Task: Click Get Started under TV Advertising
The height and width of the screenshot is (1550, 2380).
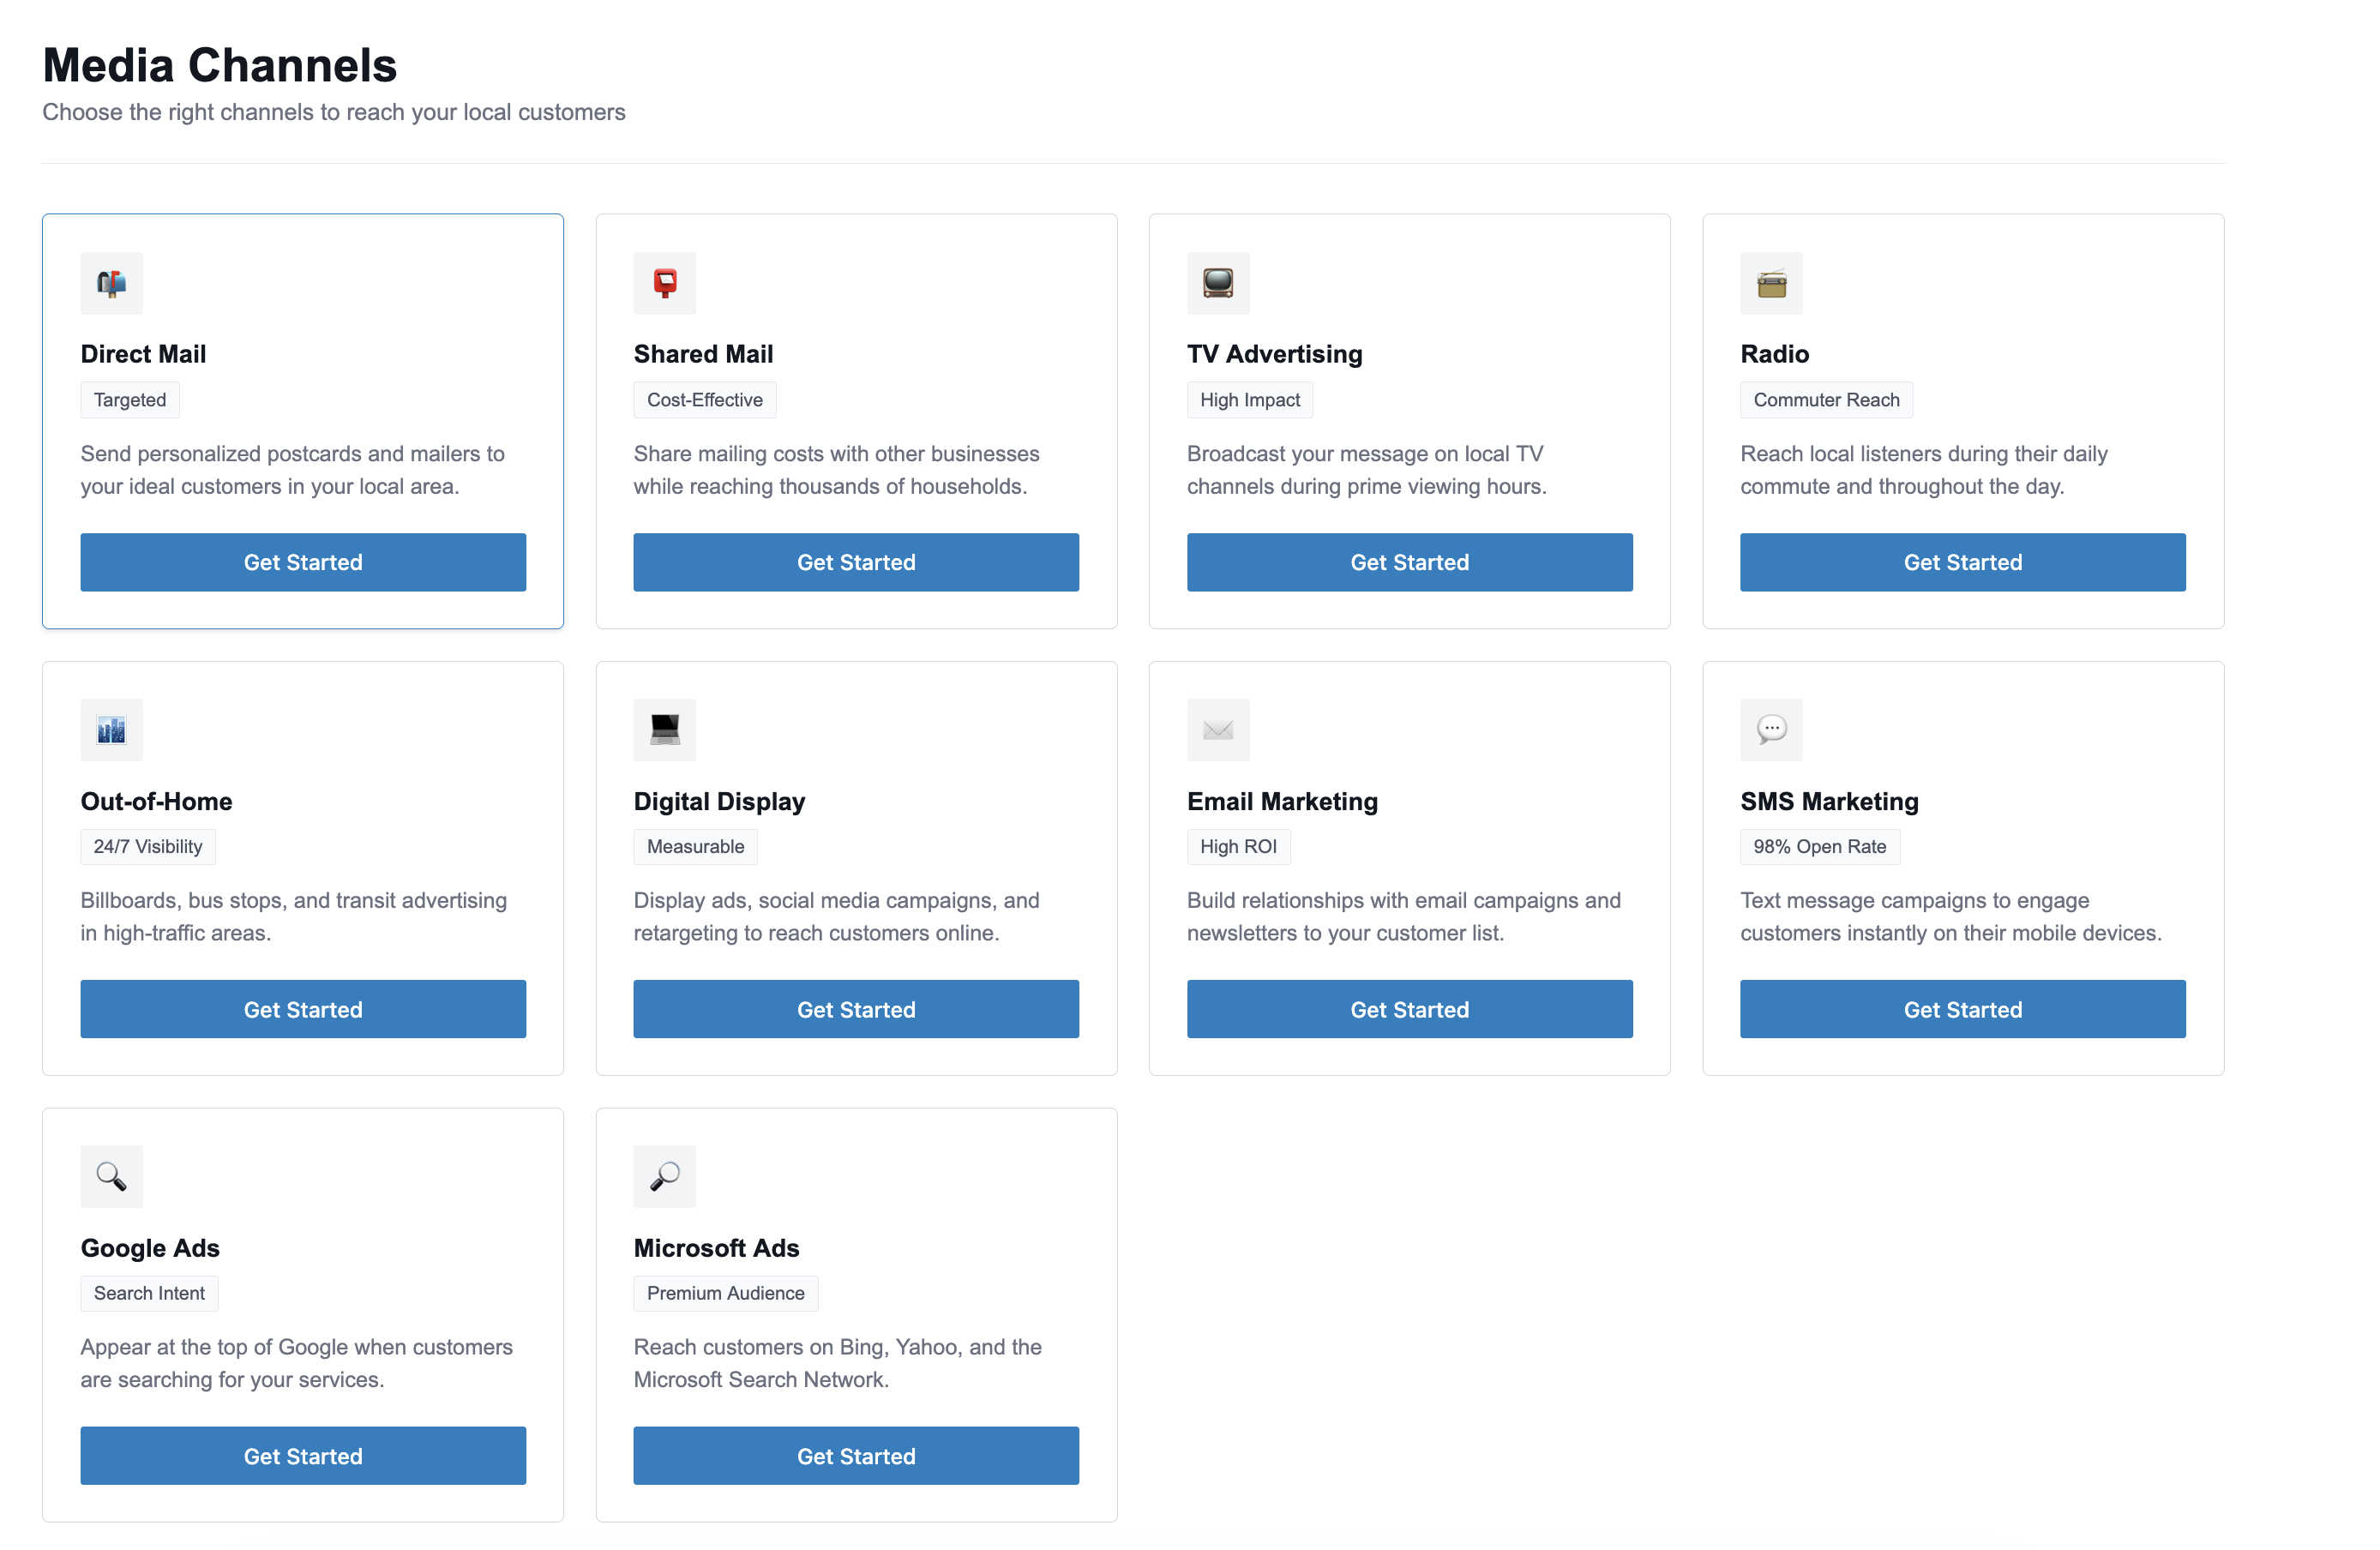Action: 1409,562
